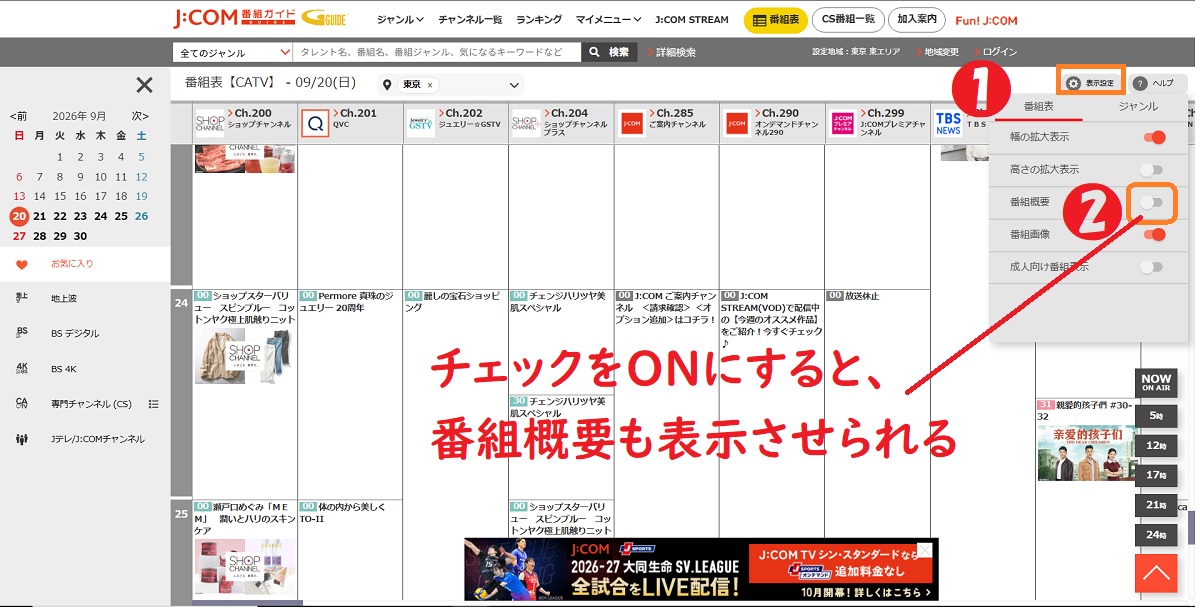Click the location pin icon
Image resolution: width=1200 pixels, height=612 pixels.
[387, 85]
